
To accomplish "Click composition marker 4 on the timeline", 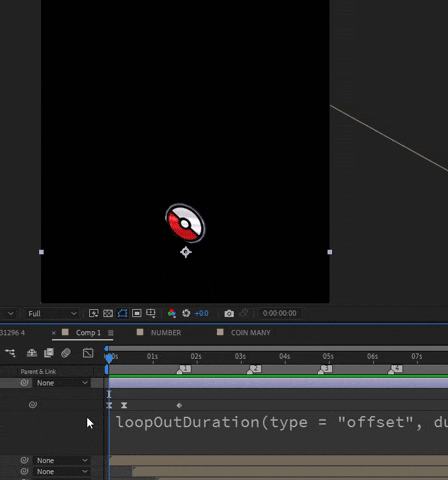I will (395, 369).
